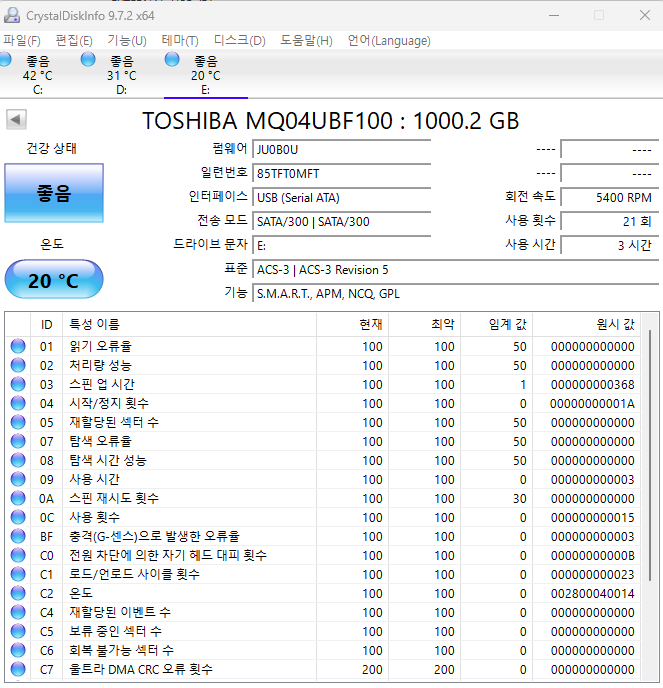Click the 전송 모드 field SATA/300

point(342,222)
